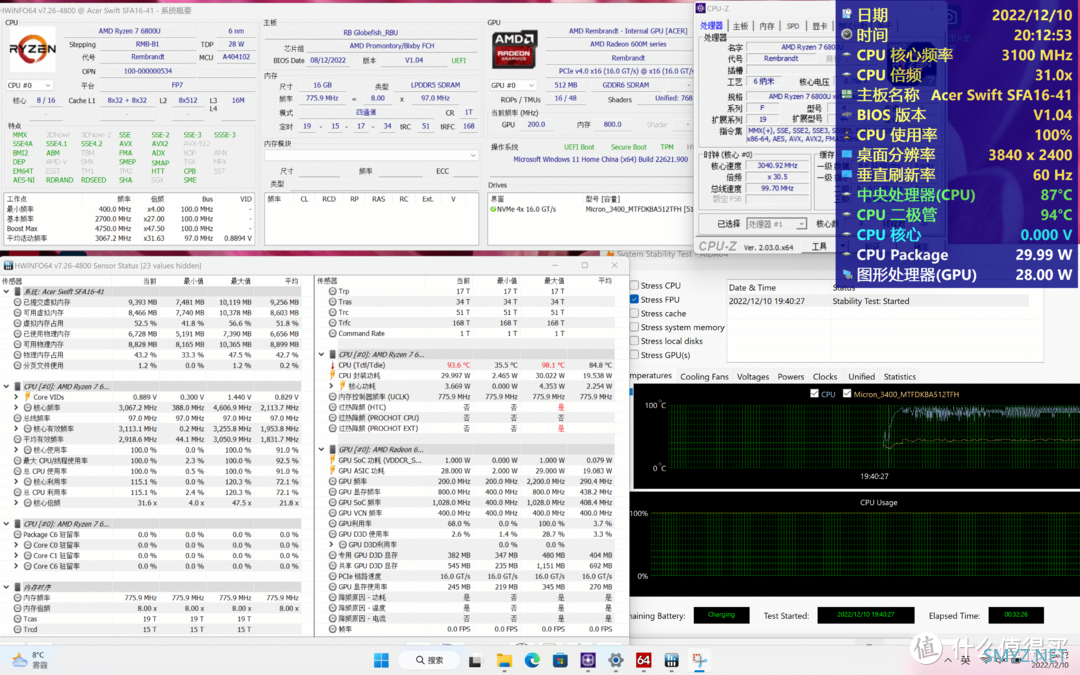1080x675 pixels.
Task: Enable Stress local disks checkbox
Action: pos(634,341)
